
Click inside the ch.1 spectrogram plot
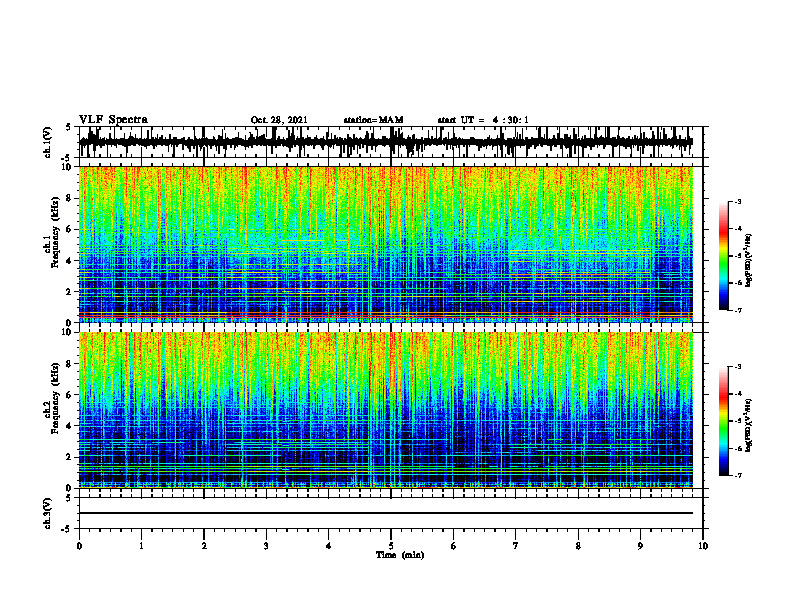point(386,244)
